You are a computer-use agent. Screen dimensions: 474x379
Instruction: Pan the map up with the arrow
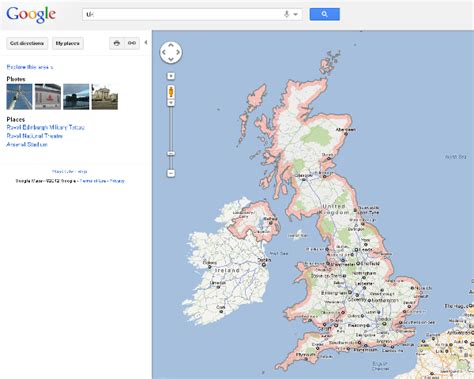click(171, 45)
